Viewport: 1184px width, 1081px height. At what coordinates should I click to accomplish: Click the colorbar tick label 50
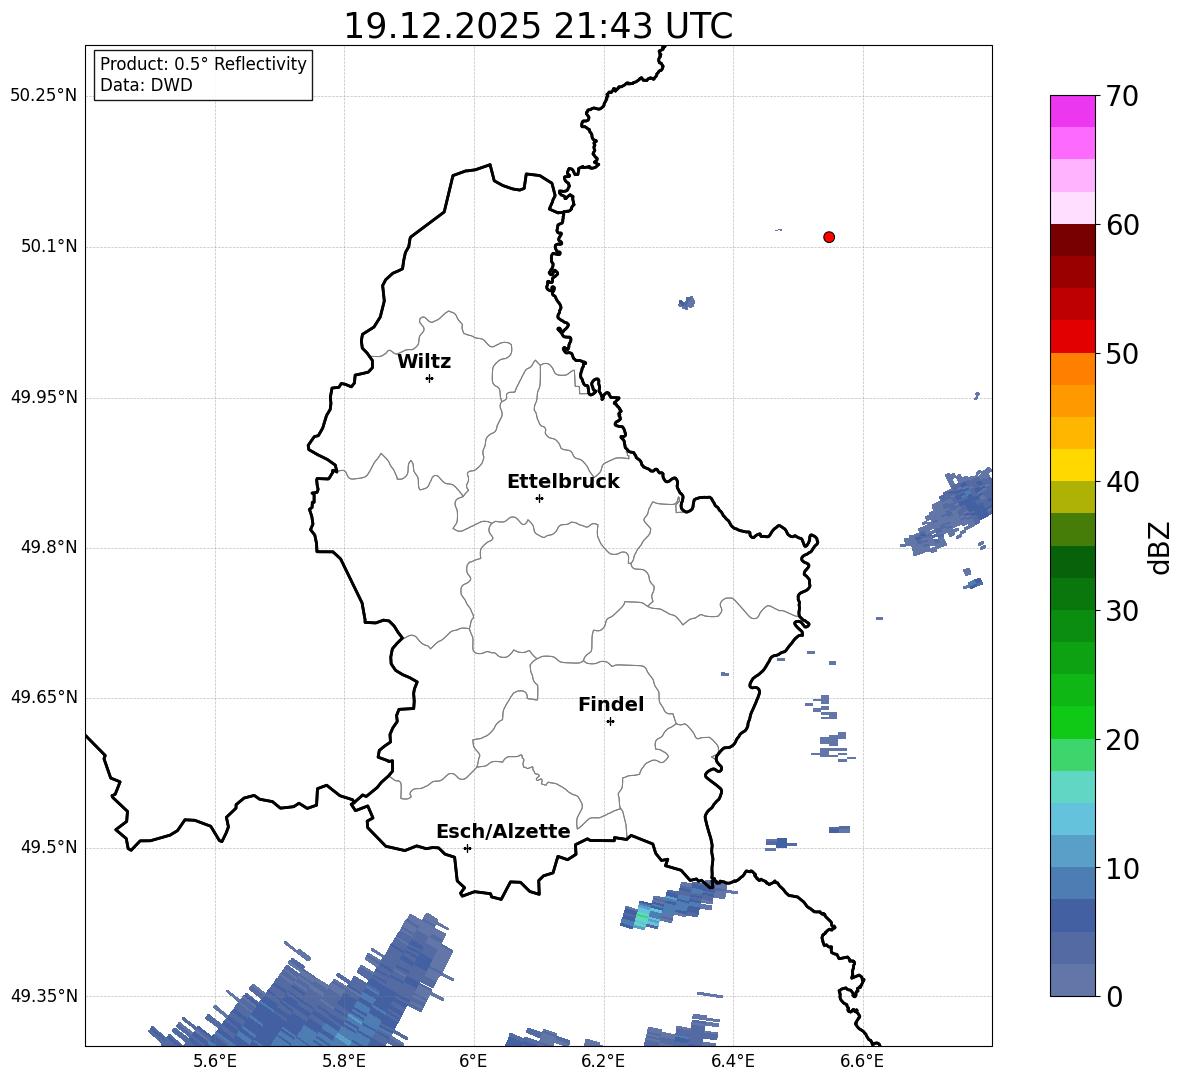tap(1122, 353)
